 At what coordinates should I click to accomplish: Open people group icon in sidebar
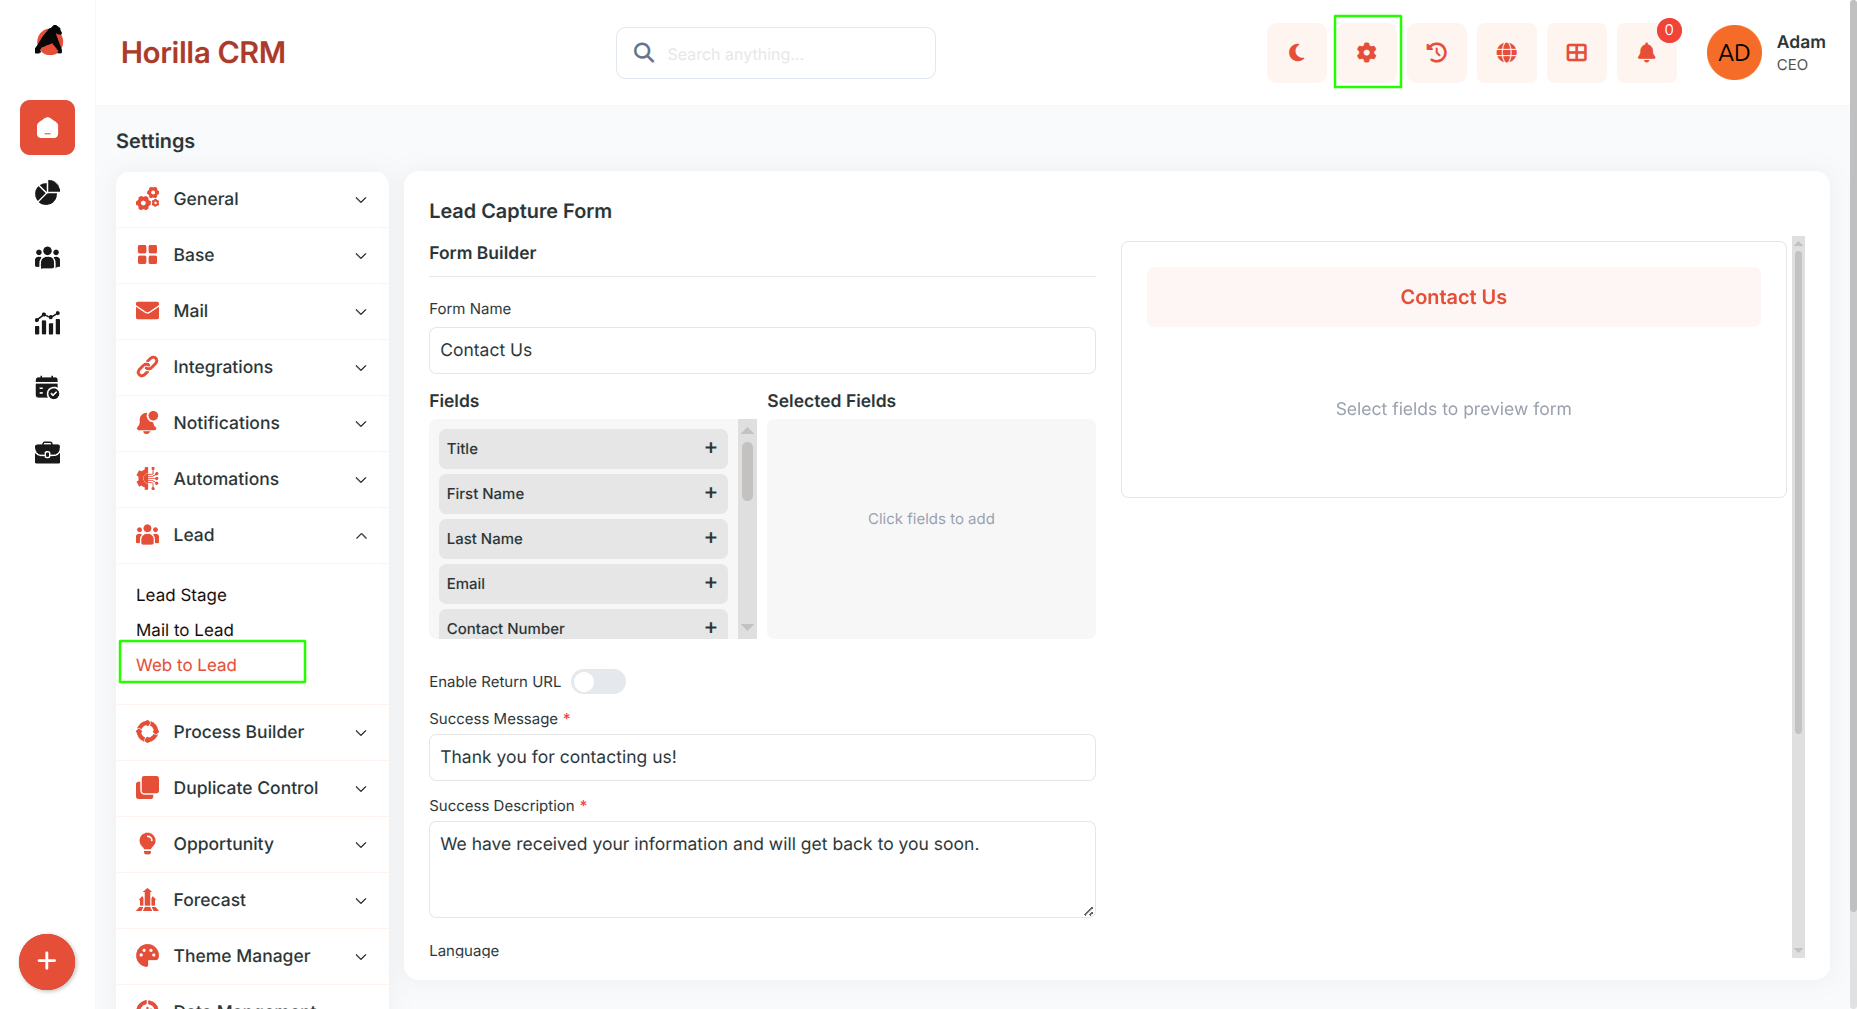pos(47,258)
